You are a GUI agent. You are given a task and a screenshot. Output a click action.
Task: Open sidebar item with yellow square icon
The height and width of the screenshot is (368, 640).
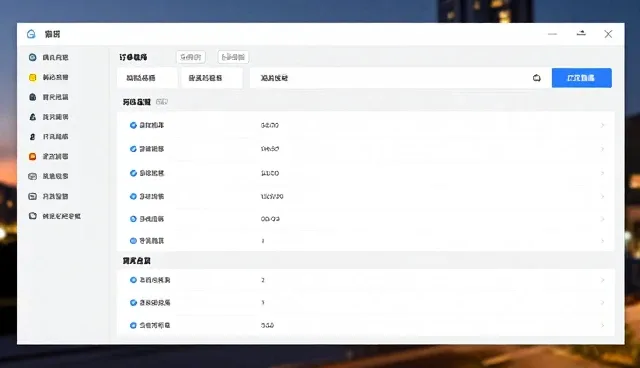[49, 77]
